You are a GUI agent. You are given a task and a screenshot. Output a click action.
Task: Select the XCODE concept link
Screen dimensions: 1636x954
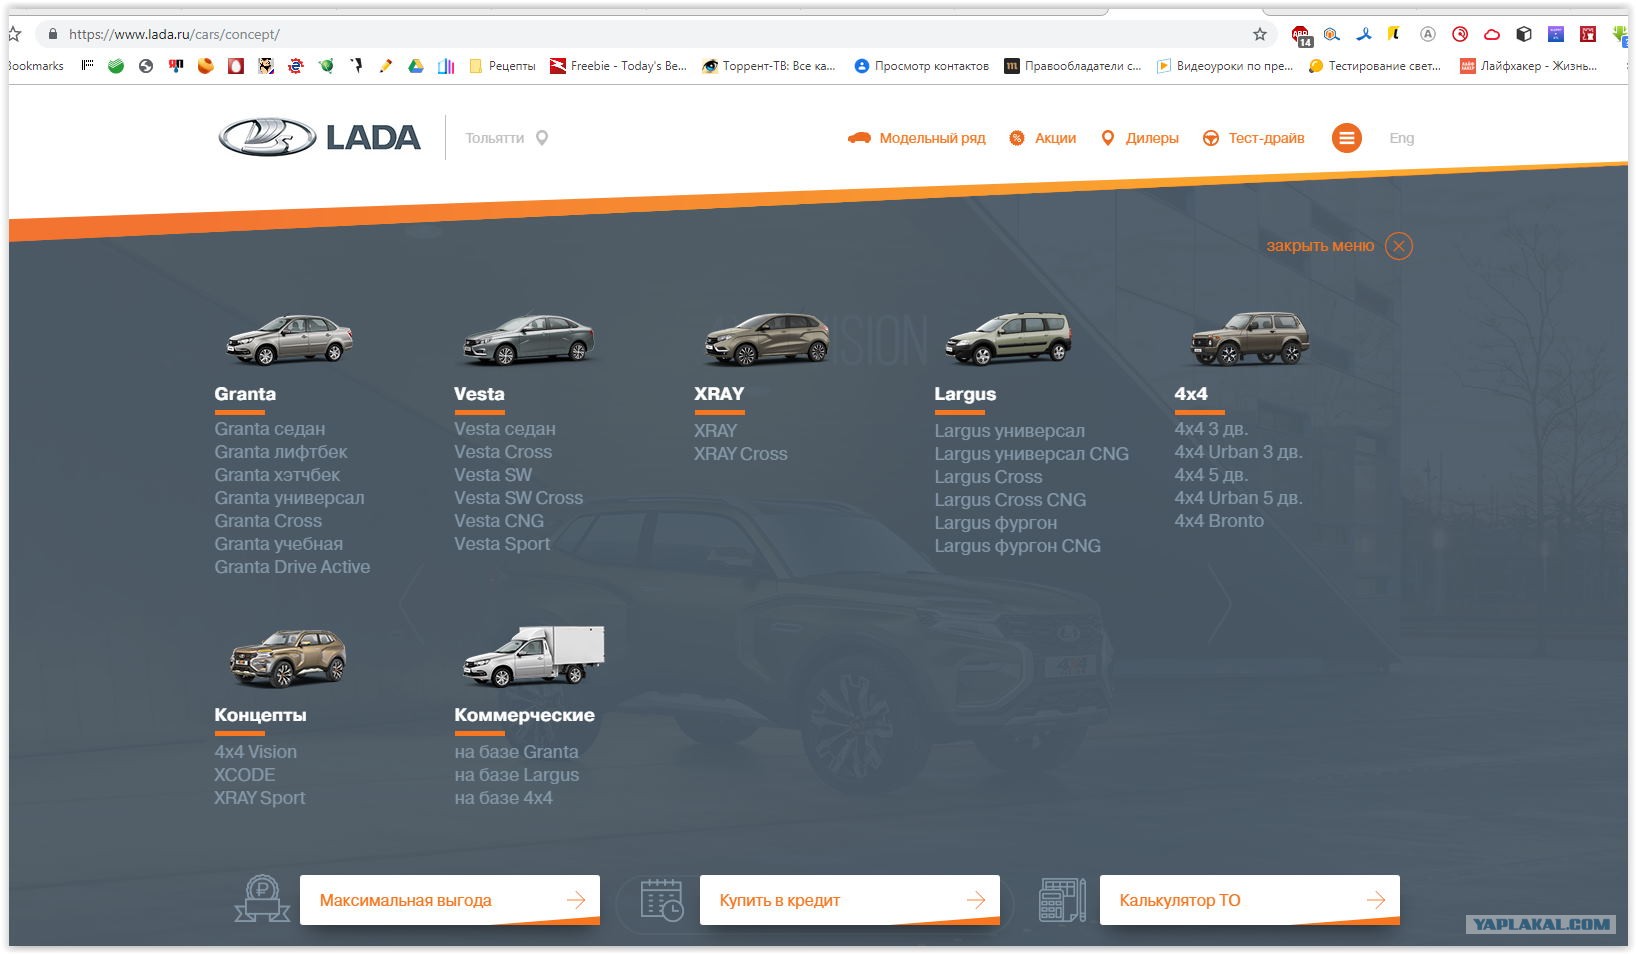pos(244,775)
